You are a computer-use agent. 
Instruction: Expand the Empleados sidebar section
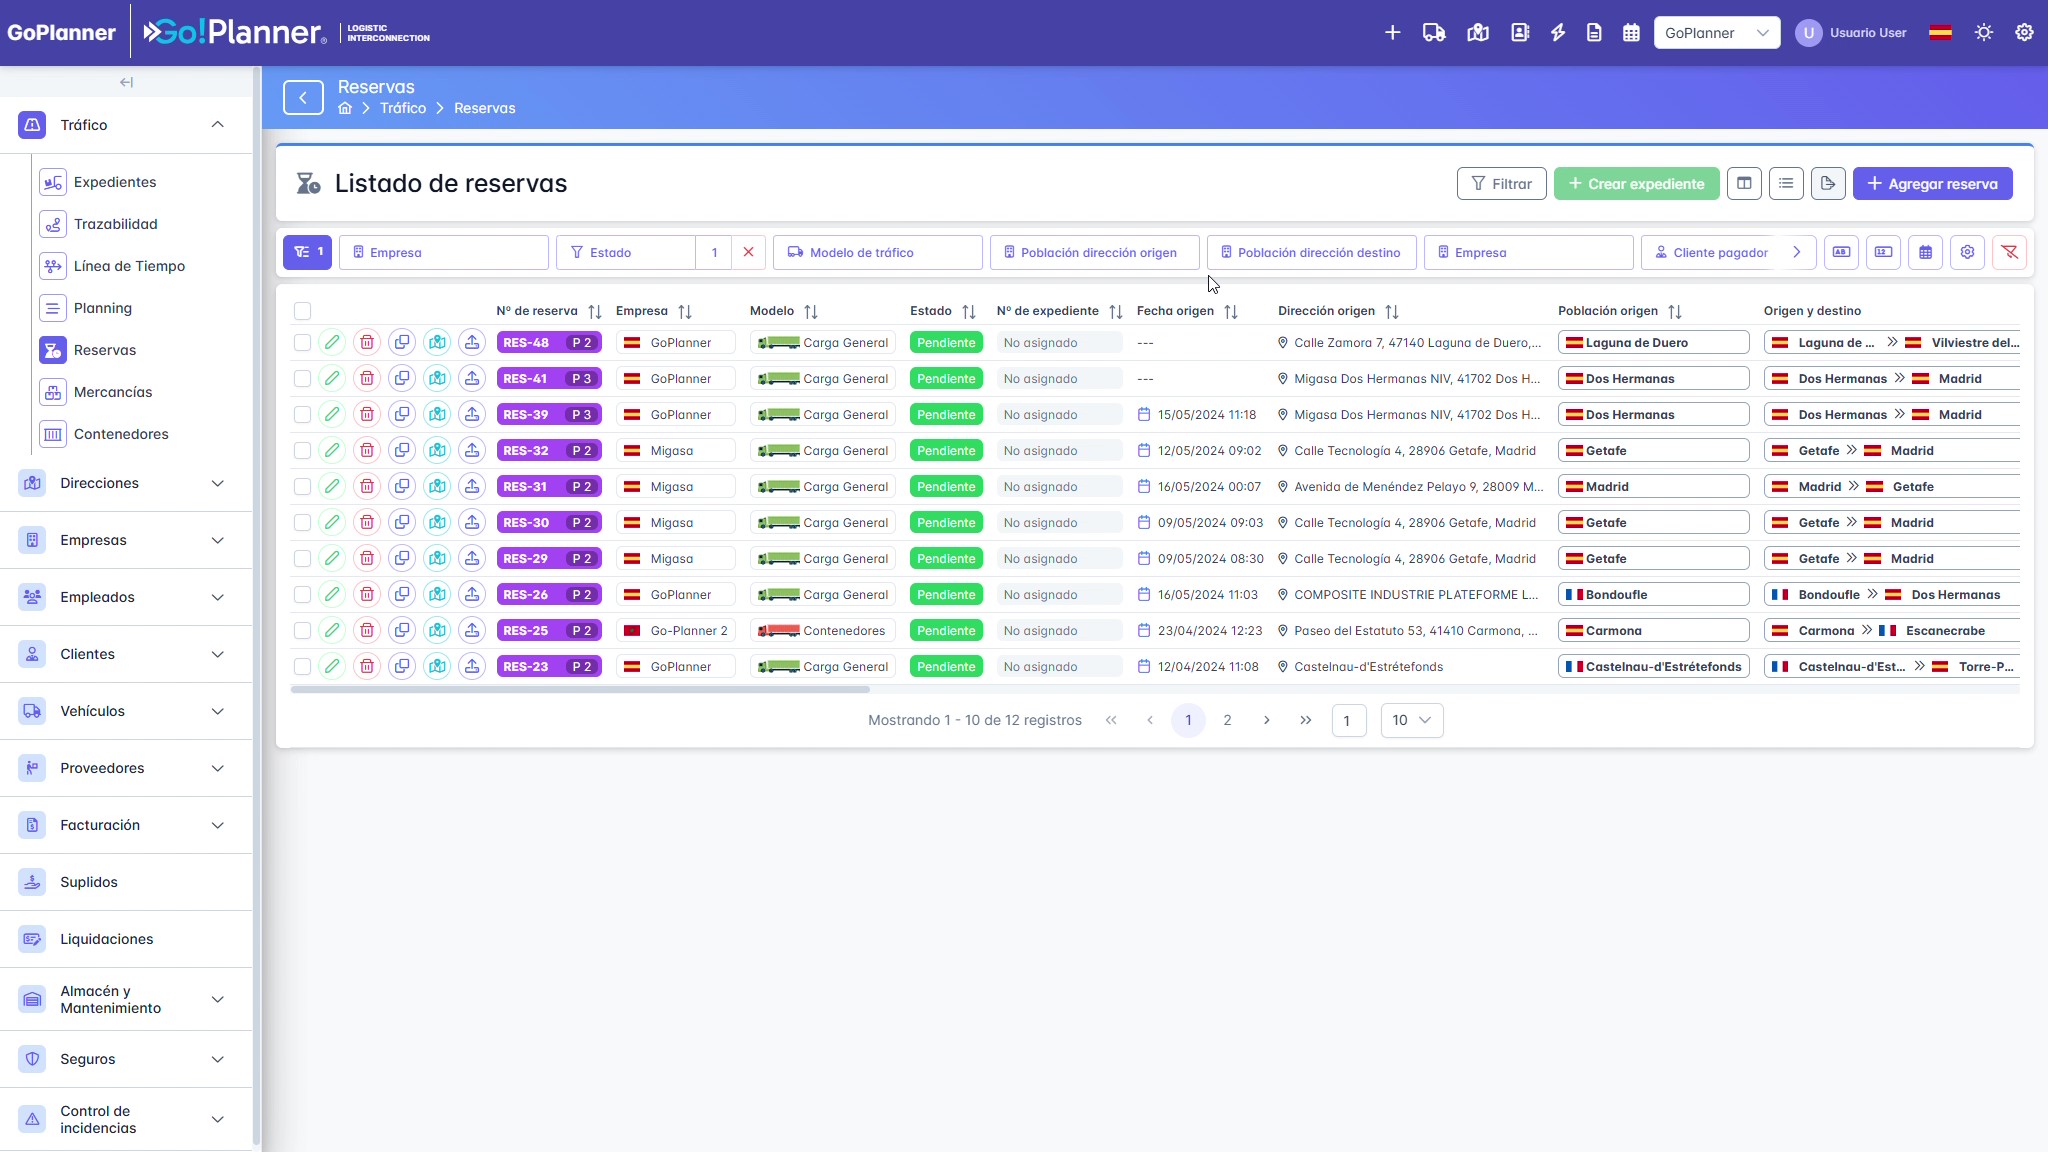click(x=126, y=598)
